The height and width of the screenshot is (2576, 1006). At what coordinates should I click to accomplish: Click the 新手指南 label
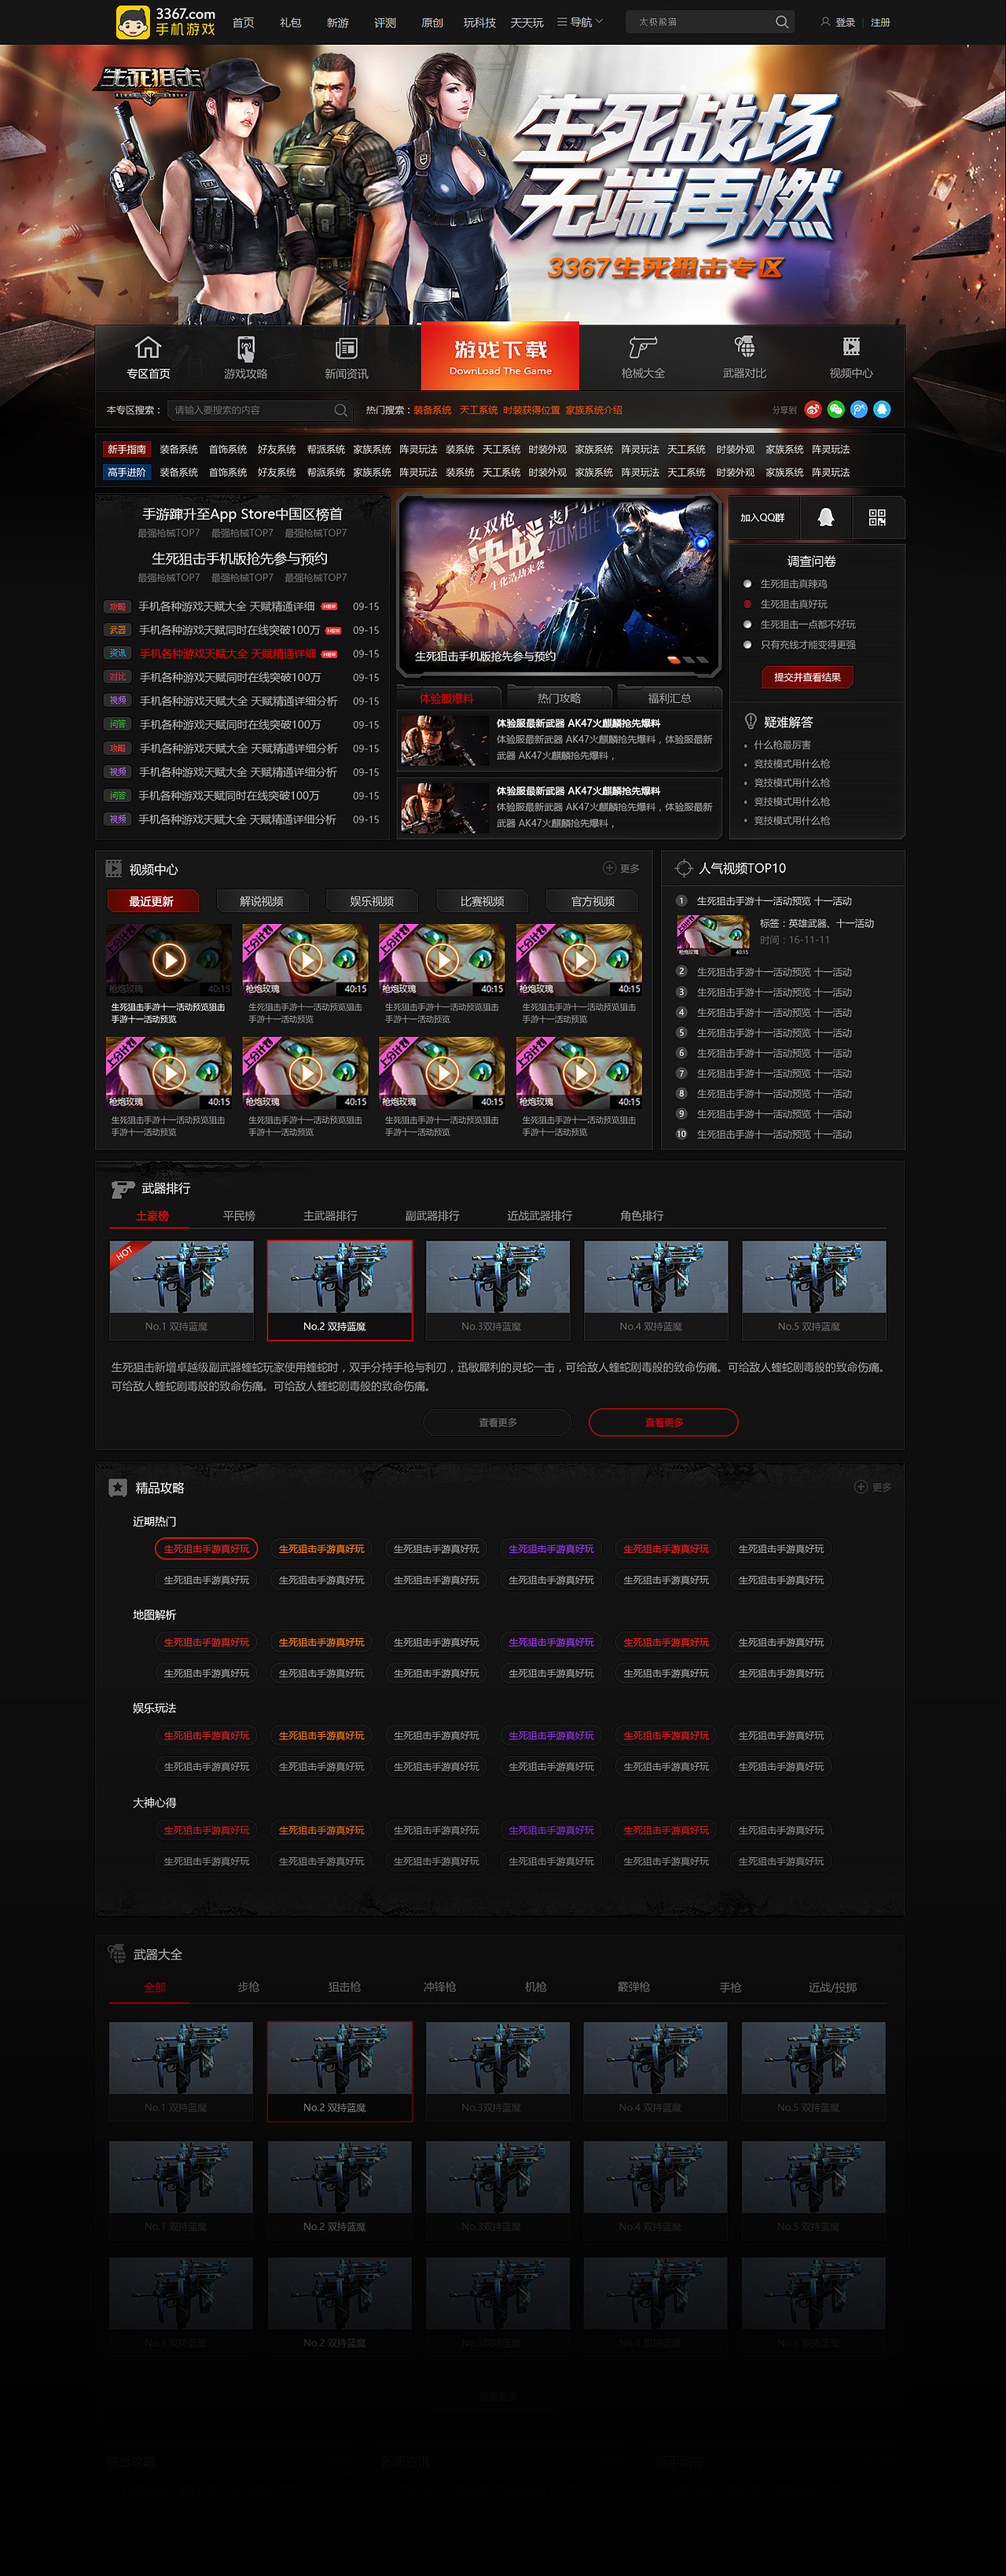point(127,450)
